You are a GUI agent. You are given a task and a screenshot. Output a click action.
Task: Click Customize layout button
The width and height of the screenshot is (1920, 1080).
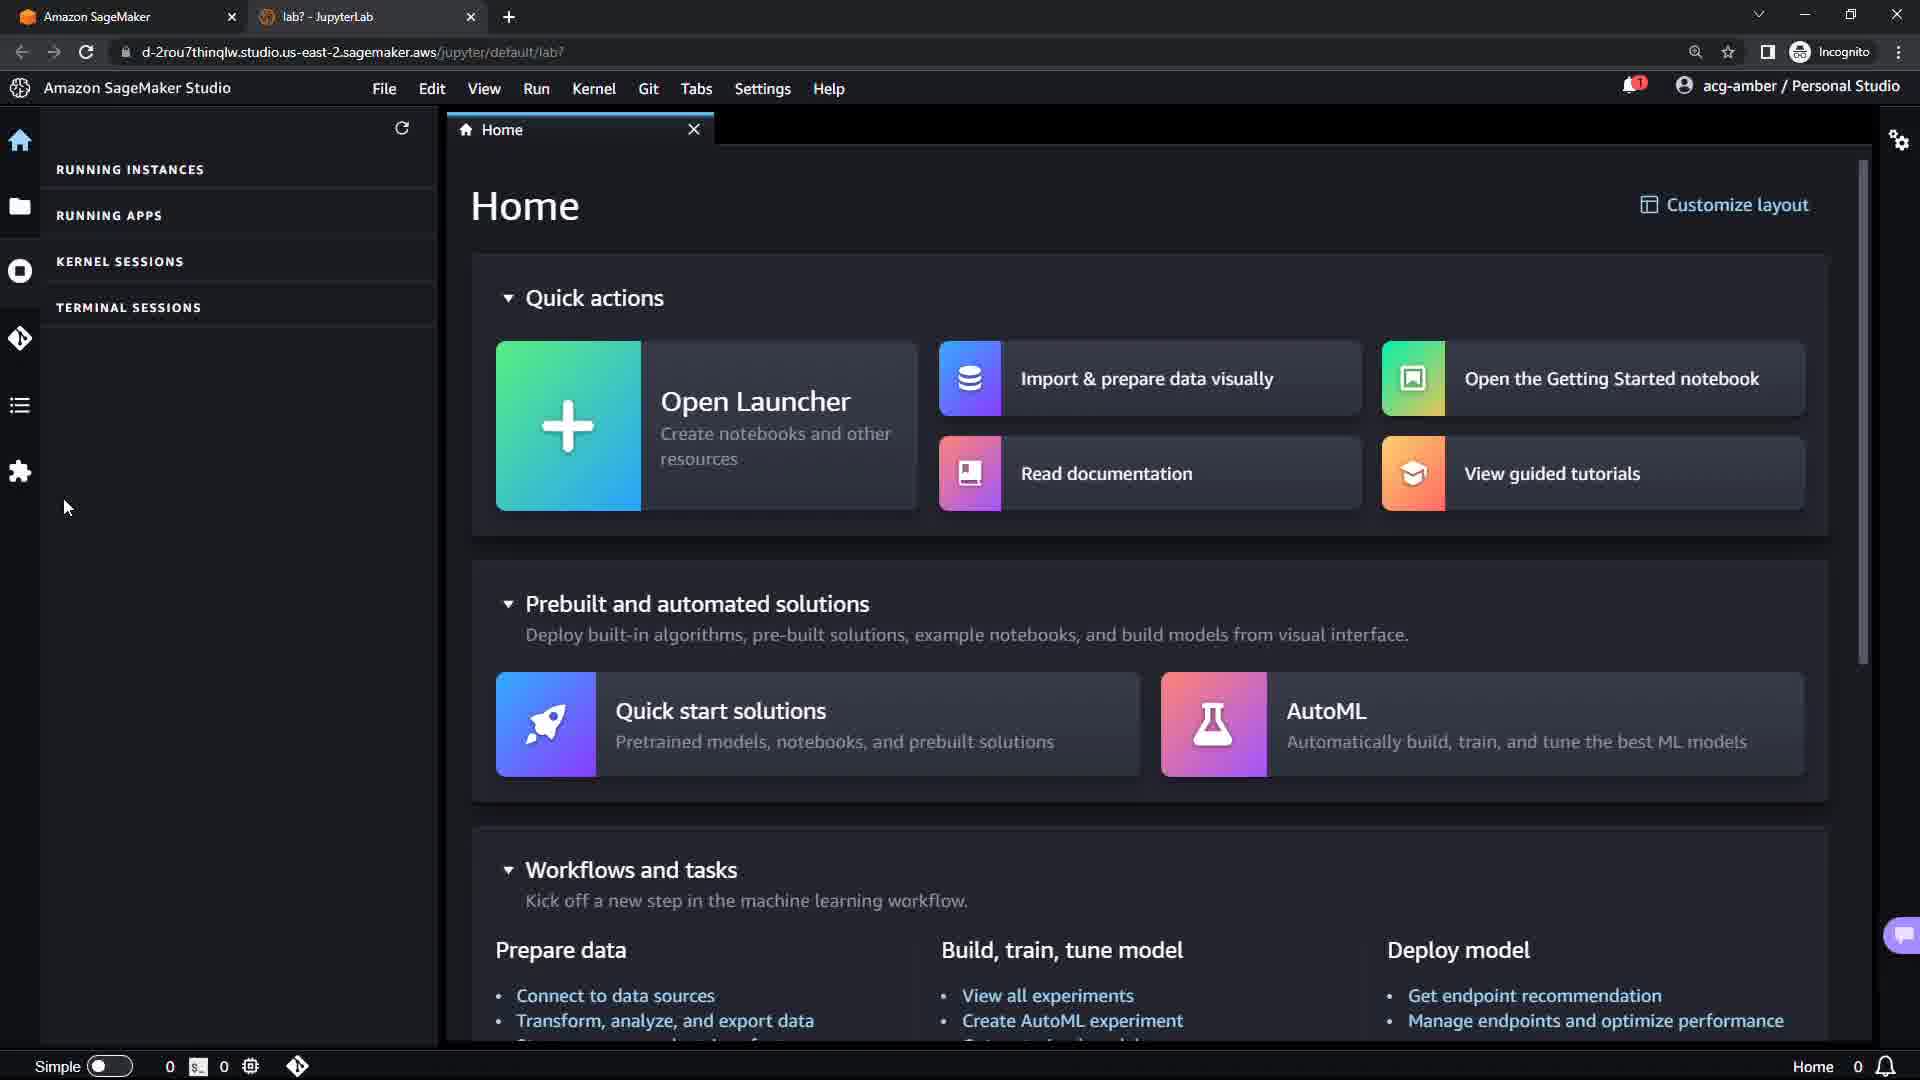point(1724,205)
